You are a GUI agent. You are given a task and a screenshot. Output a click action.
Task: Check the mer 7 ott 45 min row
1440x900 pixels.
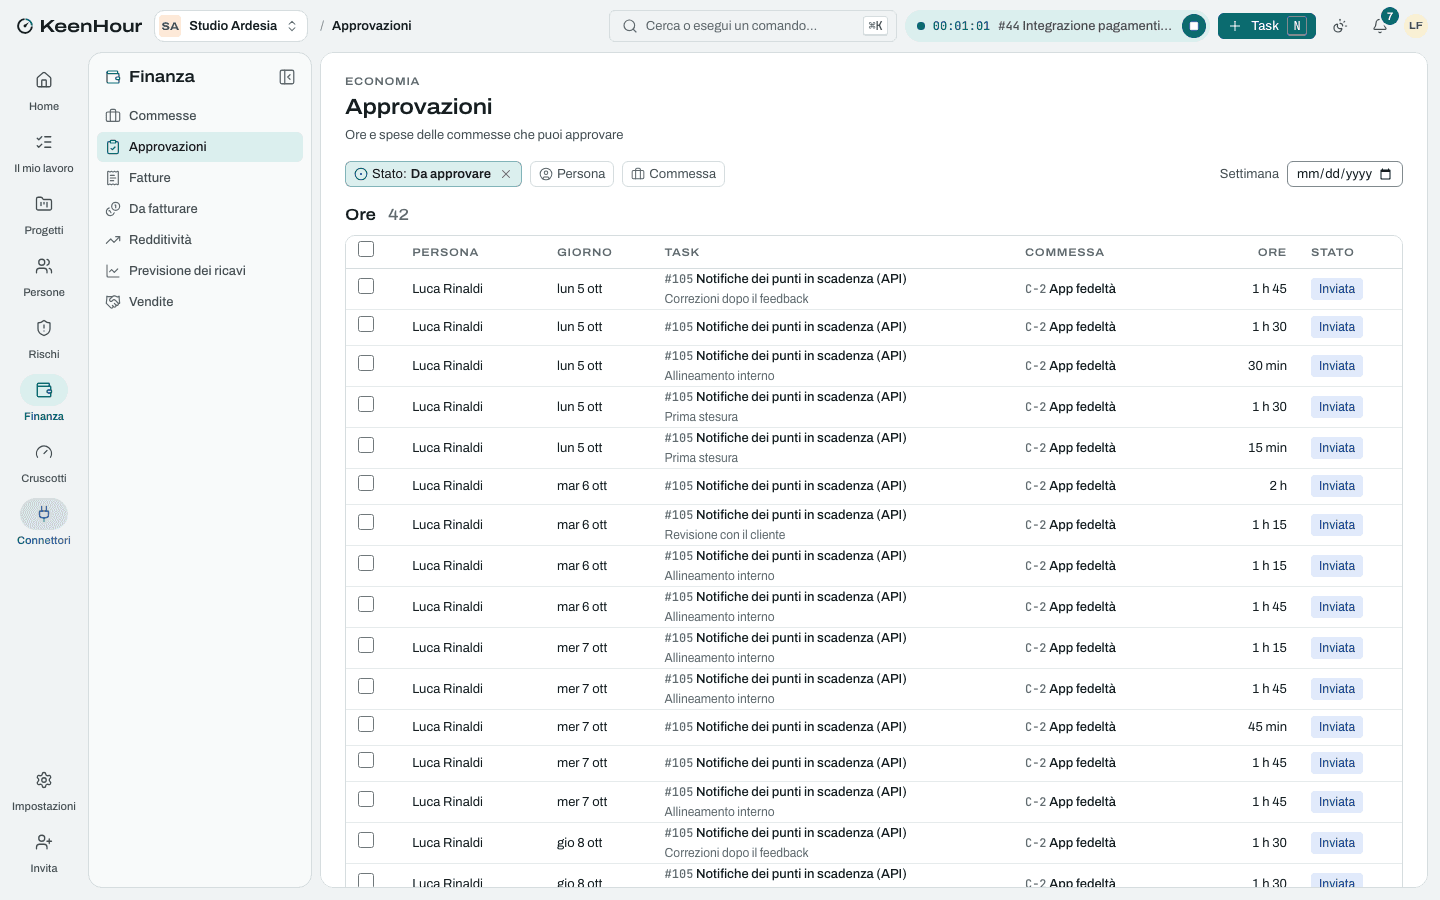[x=366, y=724]
